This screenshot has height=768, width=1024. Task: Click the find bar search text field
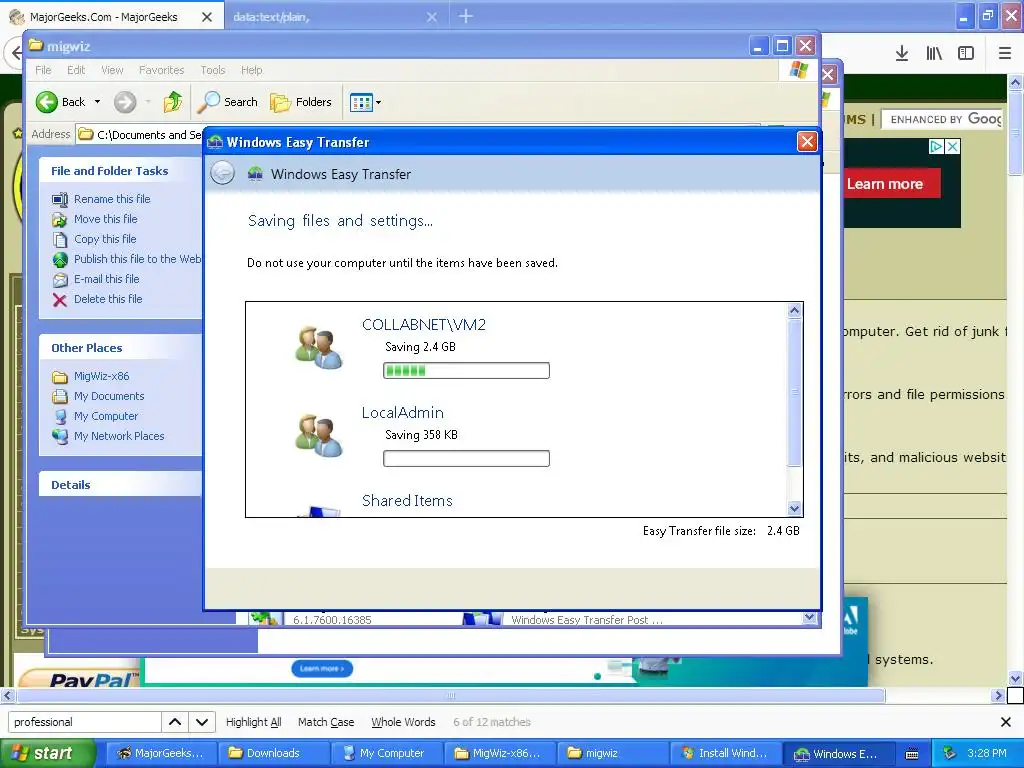84,722
